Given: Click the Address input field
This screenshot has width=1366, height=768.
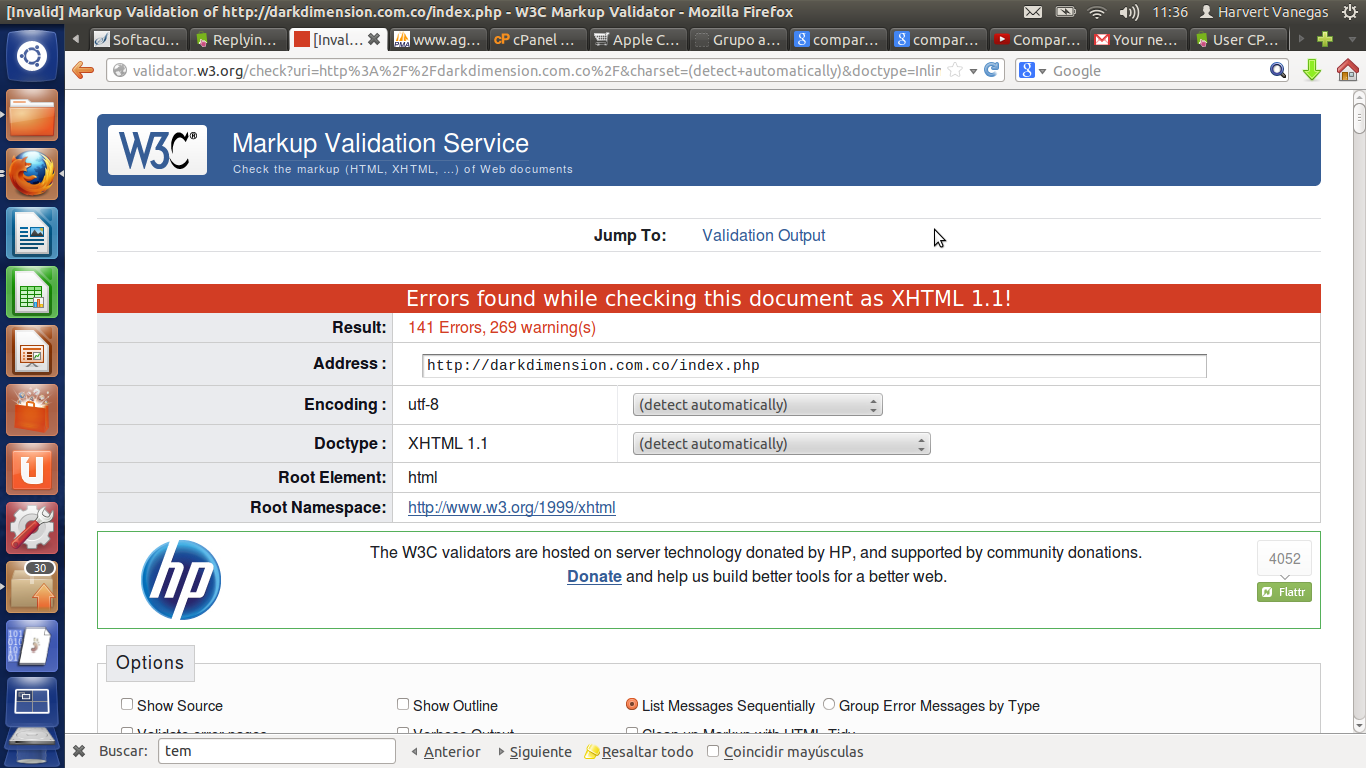Looking at the screenshot, I should tap(814, 366).
